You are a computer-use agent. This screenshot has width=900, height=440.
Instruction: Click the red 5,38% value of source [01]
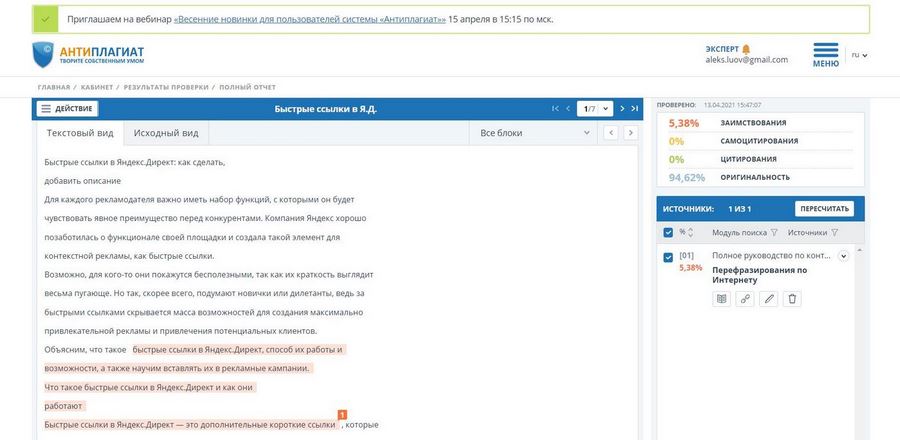coord(690,268)
